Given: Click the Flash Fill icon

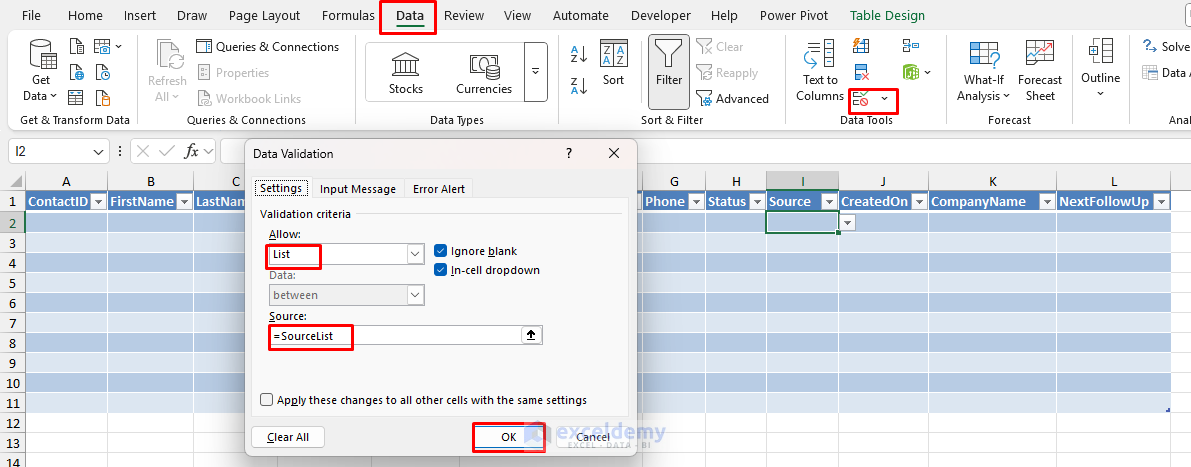Looking at the screenshot, I should click(x=861, y=47).
